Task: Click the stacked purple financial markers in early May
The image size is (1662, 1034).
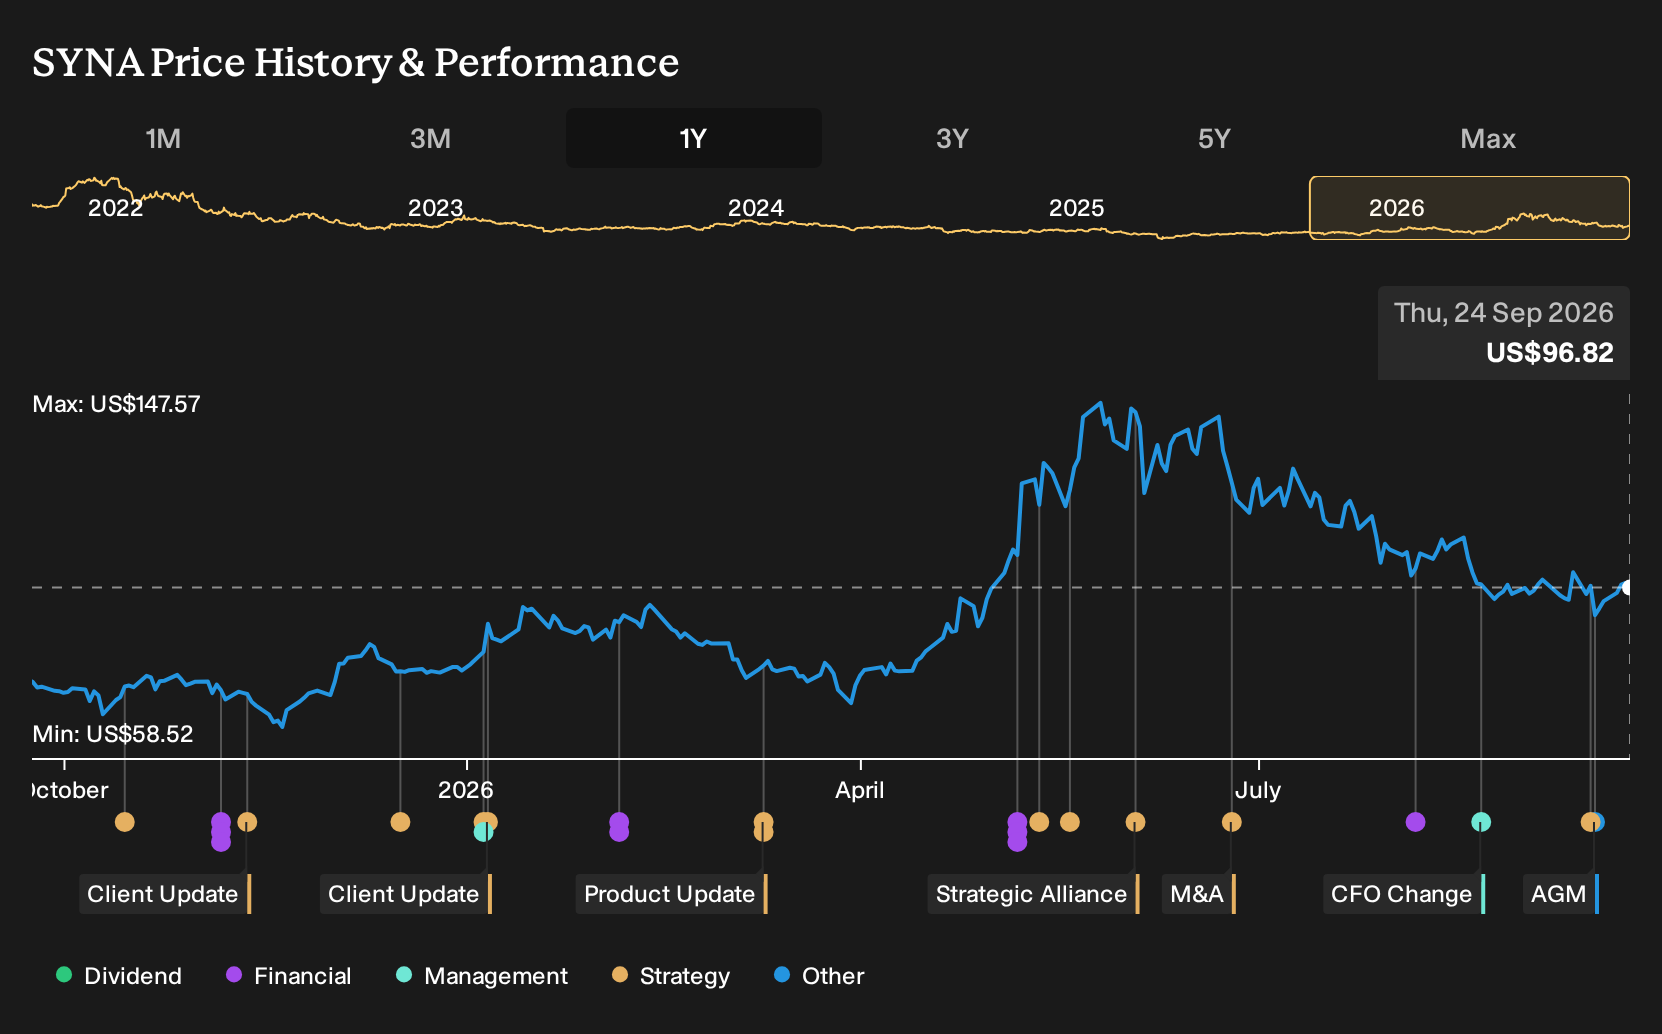Action: click(x=1017, y=832)
